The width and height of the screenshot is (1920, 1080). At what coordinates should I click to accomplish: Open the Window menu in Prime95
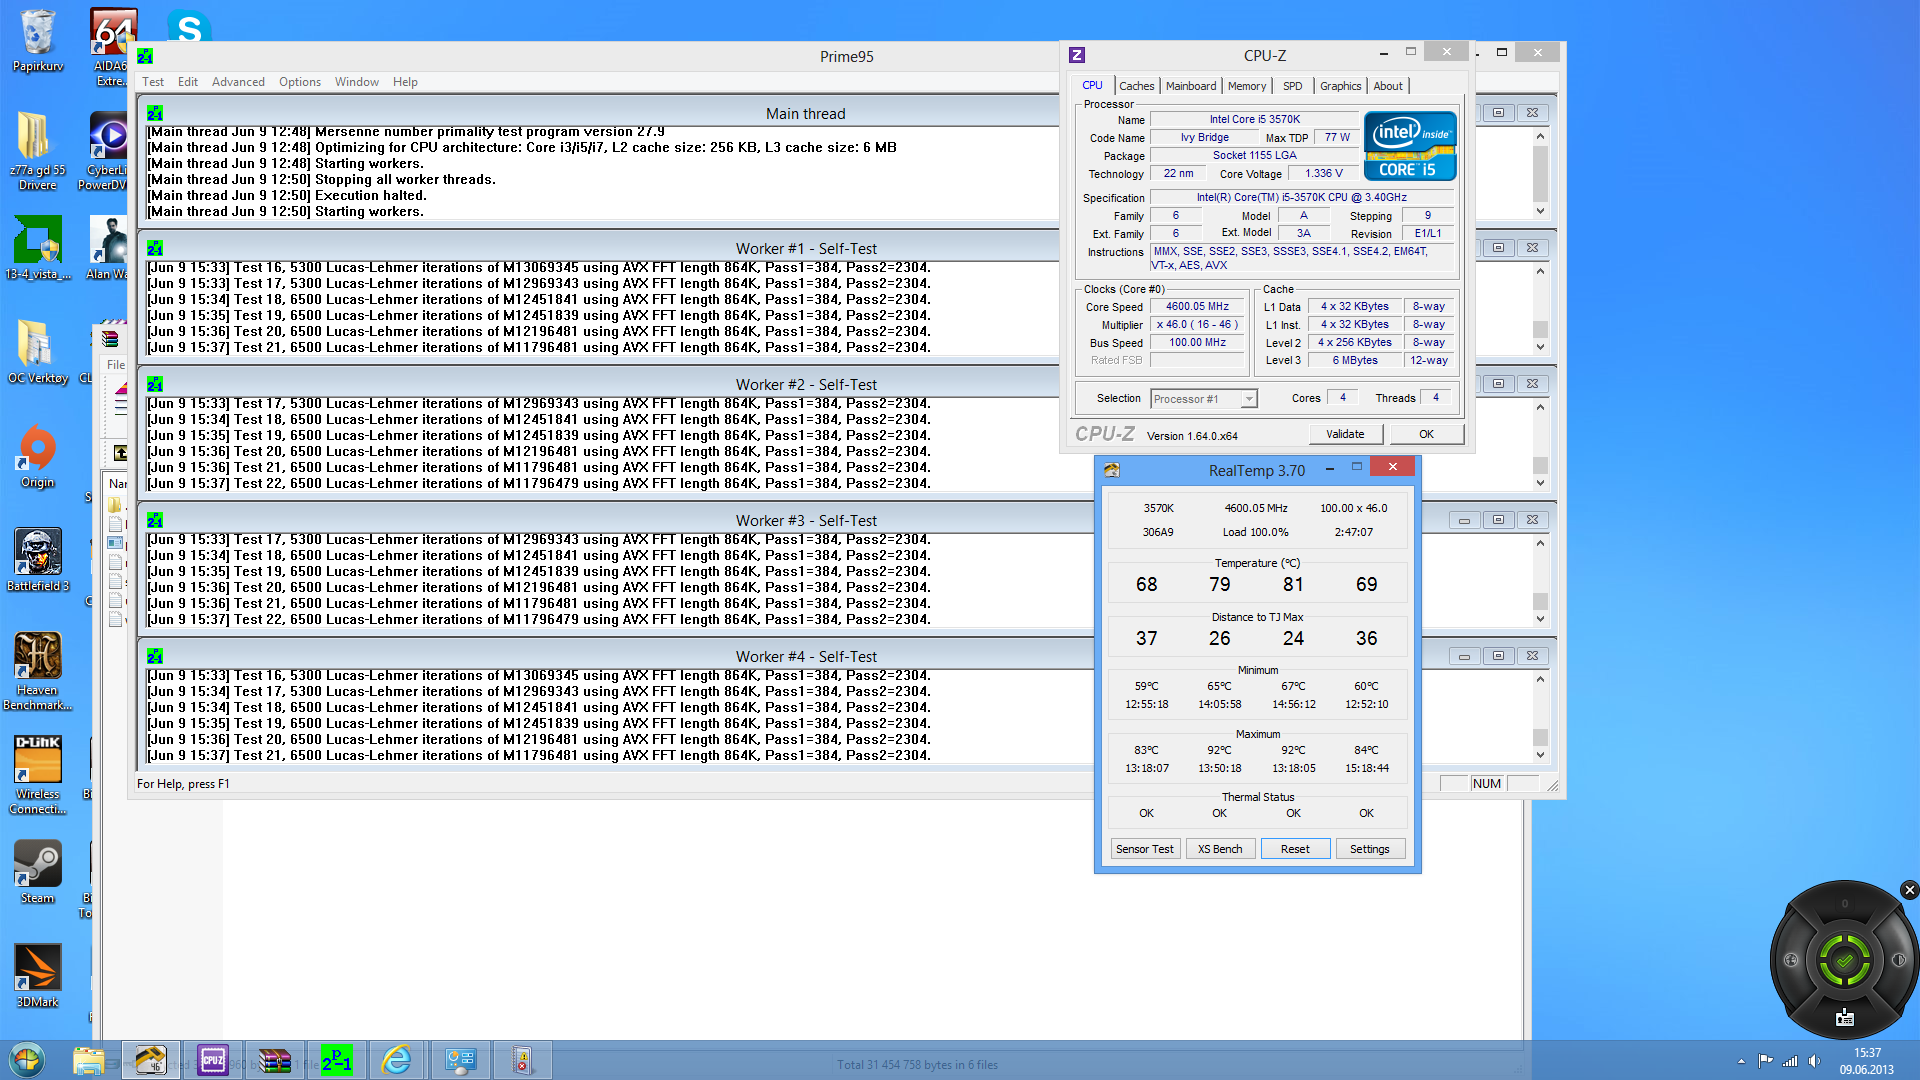point(357,82)
